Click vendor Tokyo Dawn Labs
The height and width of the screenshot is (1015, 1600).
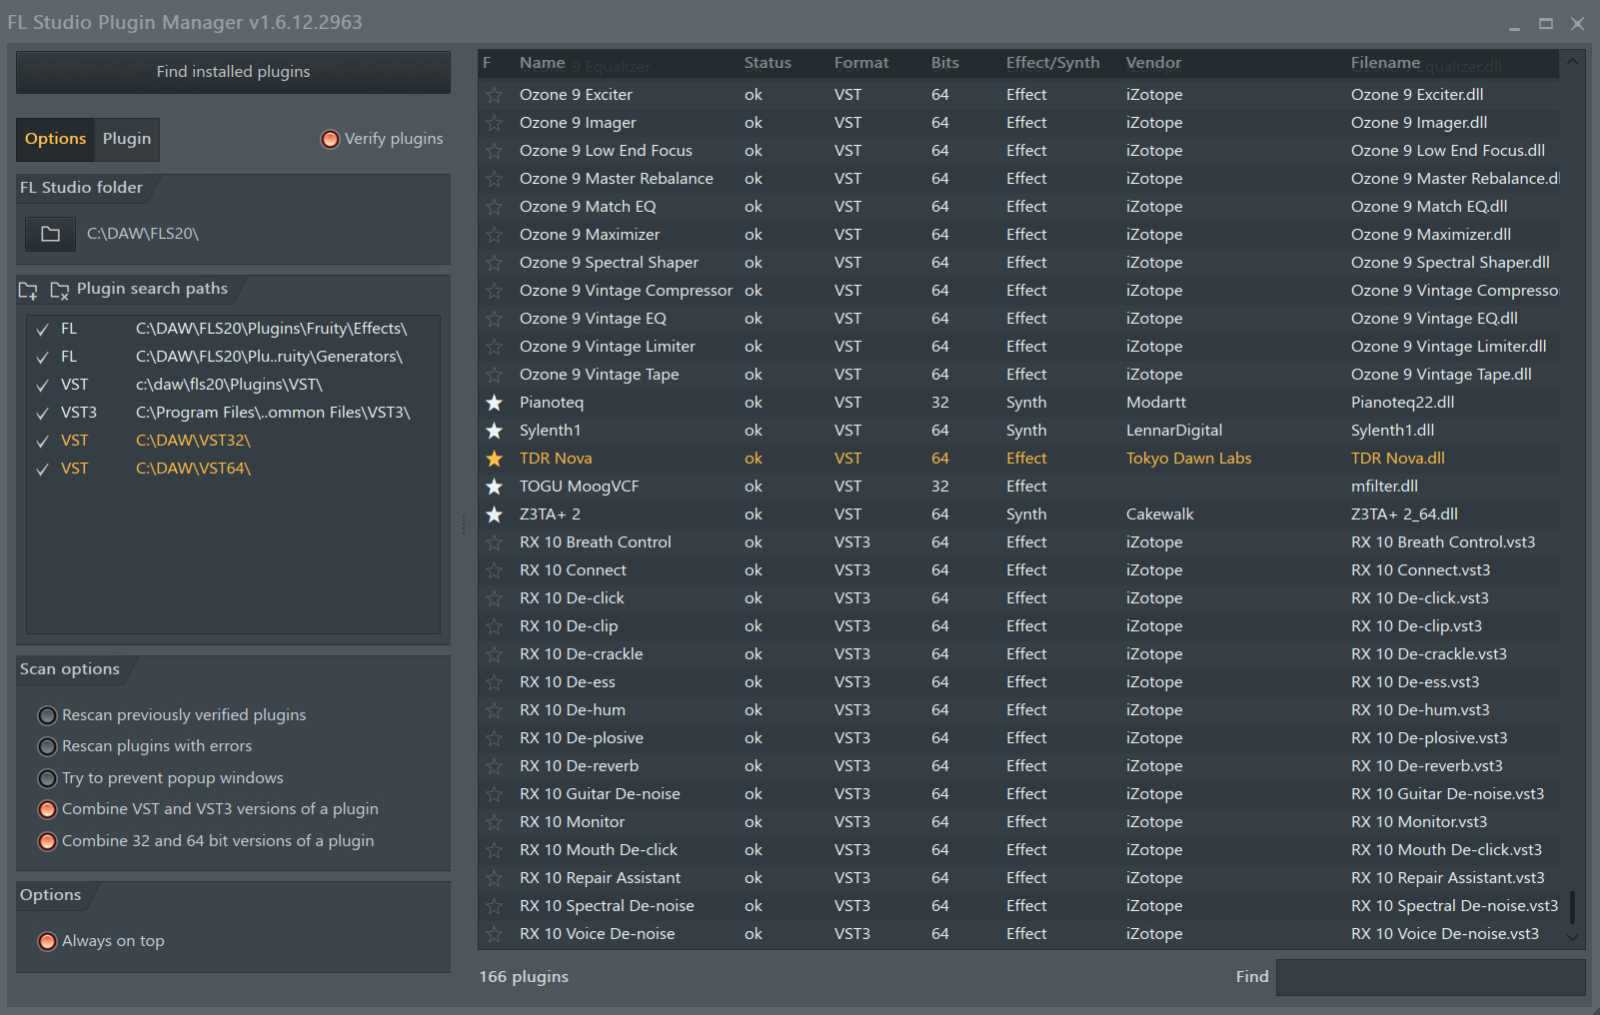click(x=1188, y=459)
